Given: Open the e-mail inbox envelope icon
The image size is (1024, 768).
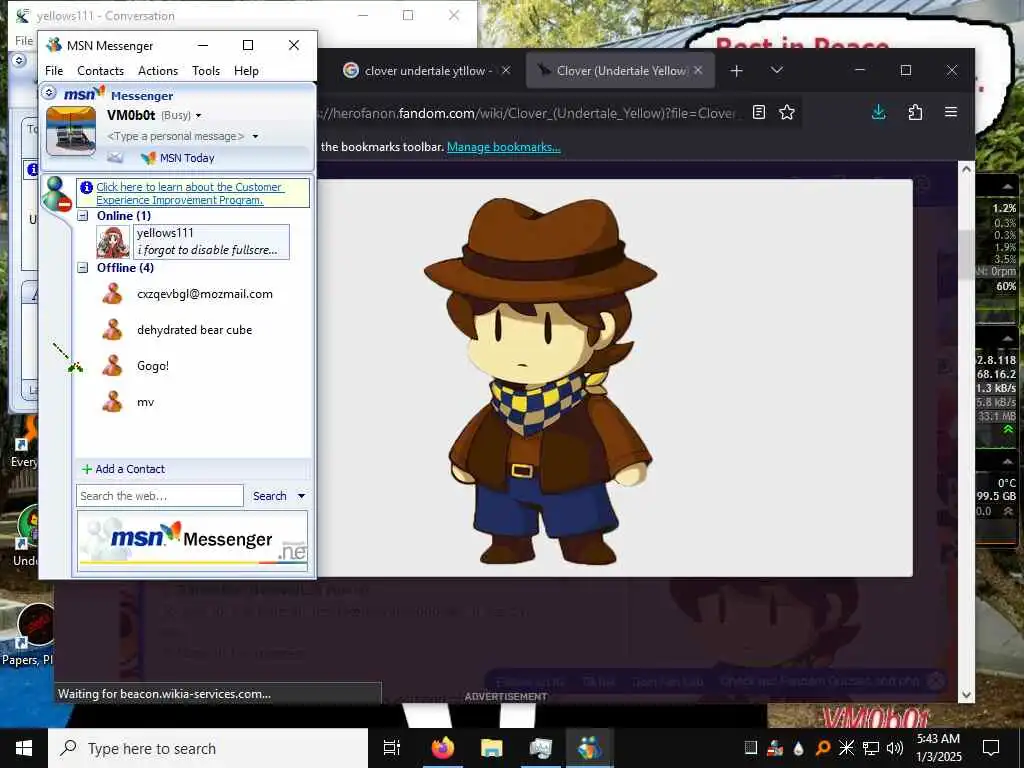Looking at the screenshot, I should tap(115, 157).
